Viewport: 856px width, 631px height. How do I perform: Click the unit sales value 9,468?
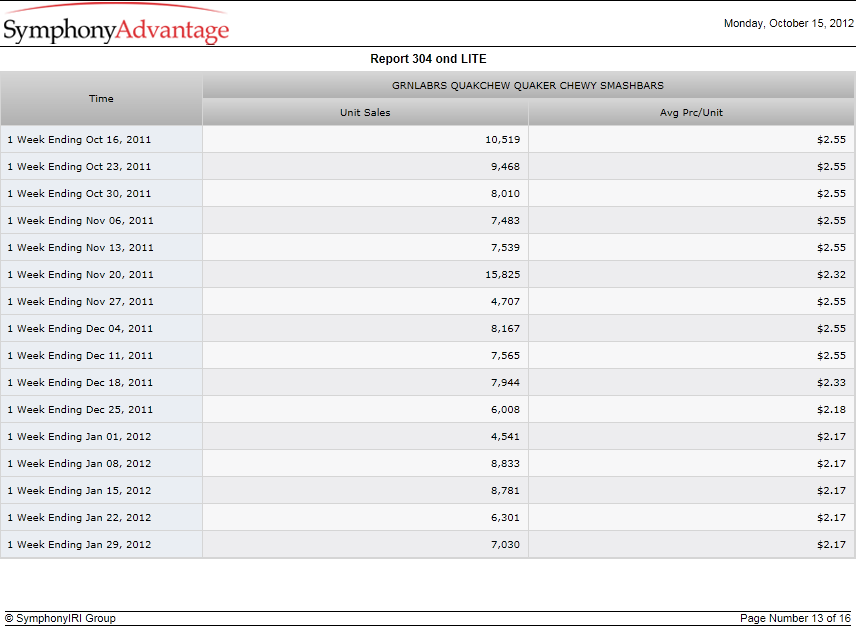click(506, 166)
